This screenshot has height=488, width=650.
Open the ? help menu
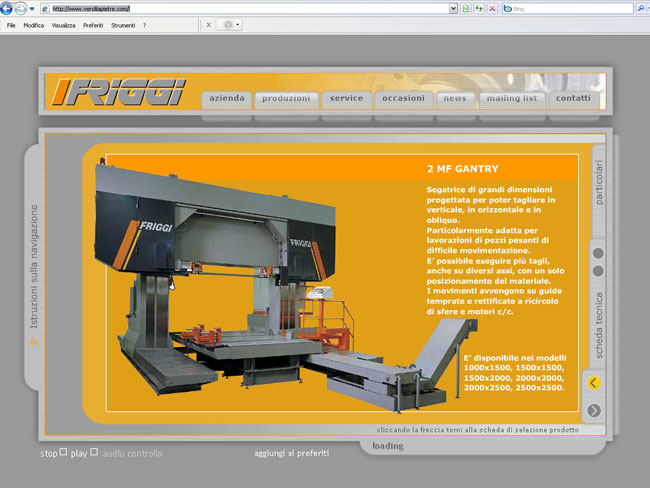pyautogui.click(x=144, y=25)
